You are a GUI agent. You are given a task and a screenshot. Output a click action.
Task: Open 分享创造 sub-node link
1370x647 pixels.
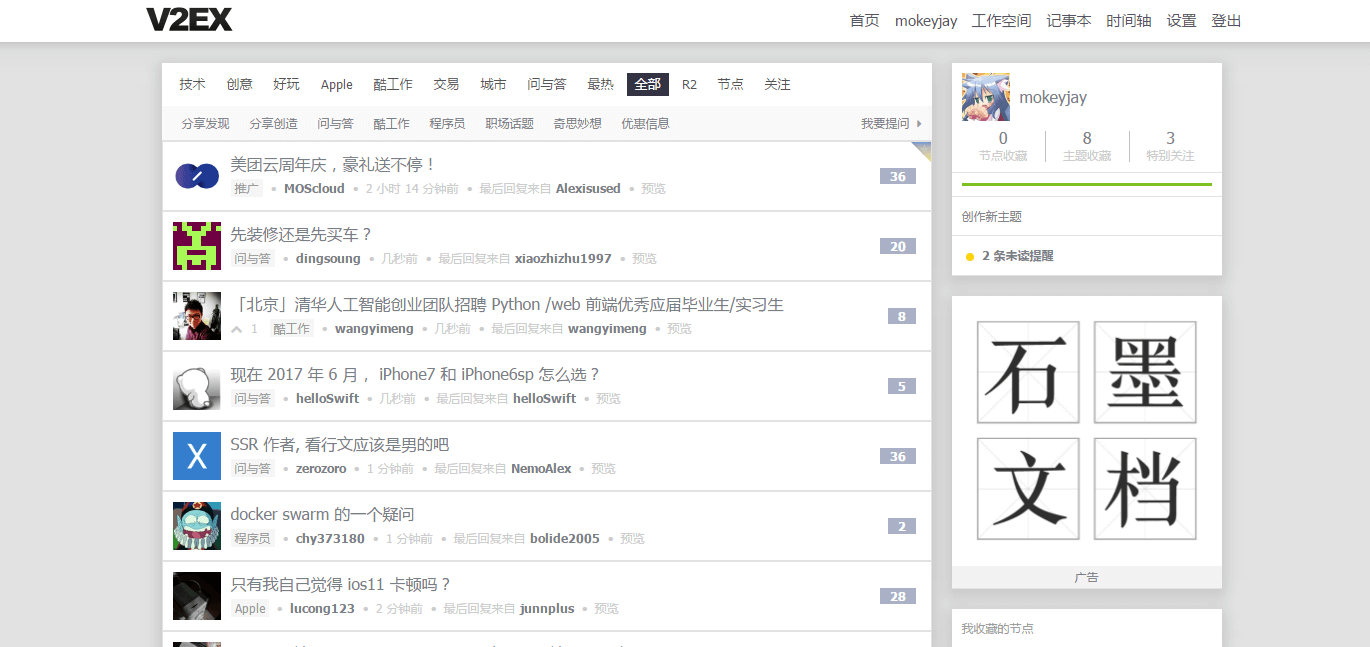click(273, 124)
